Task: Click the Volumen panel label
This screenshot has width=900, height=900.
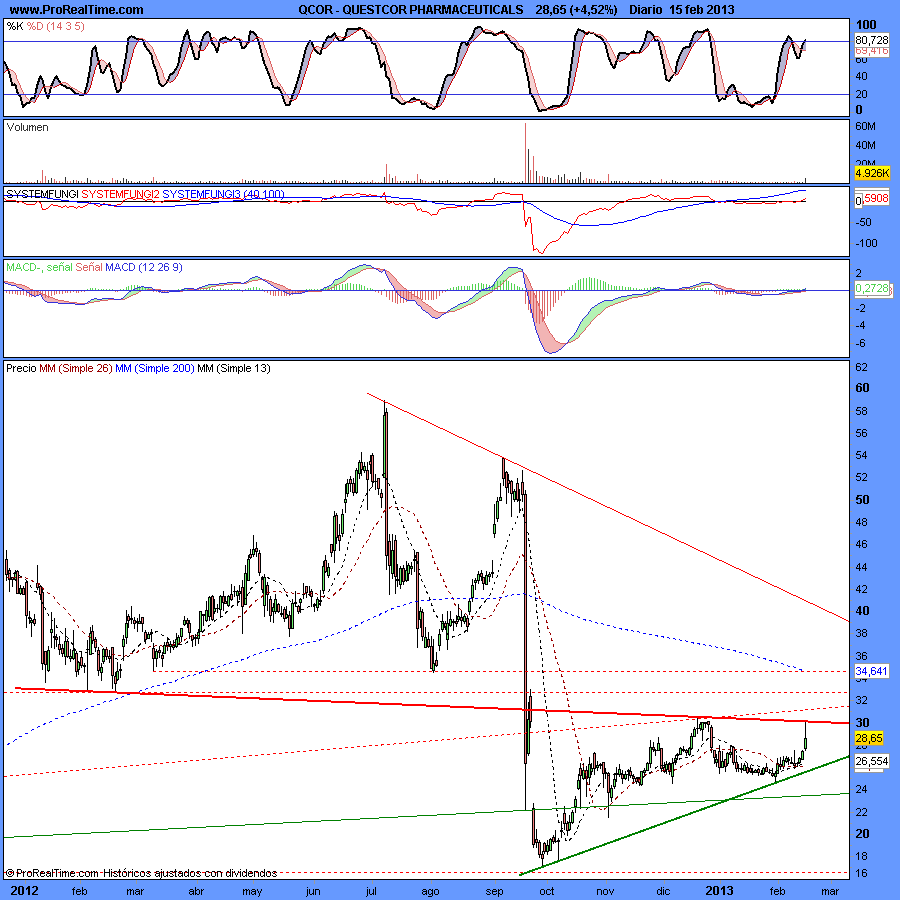Action: coord(27,128)
